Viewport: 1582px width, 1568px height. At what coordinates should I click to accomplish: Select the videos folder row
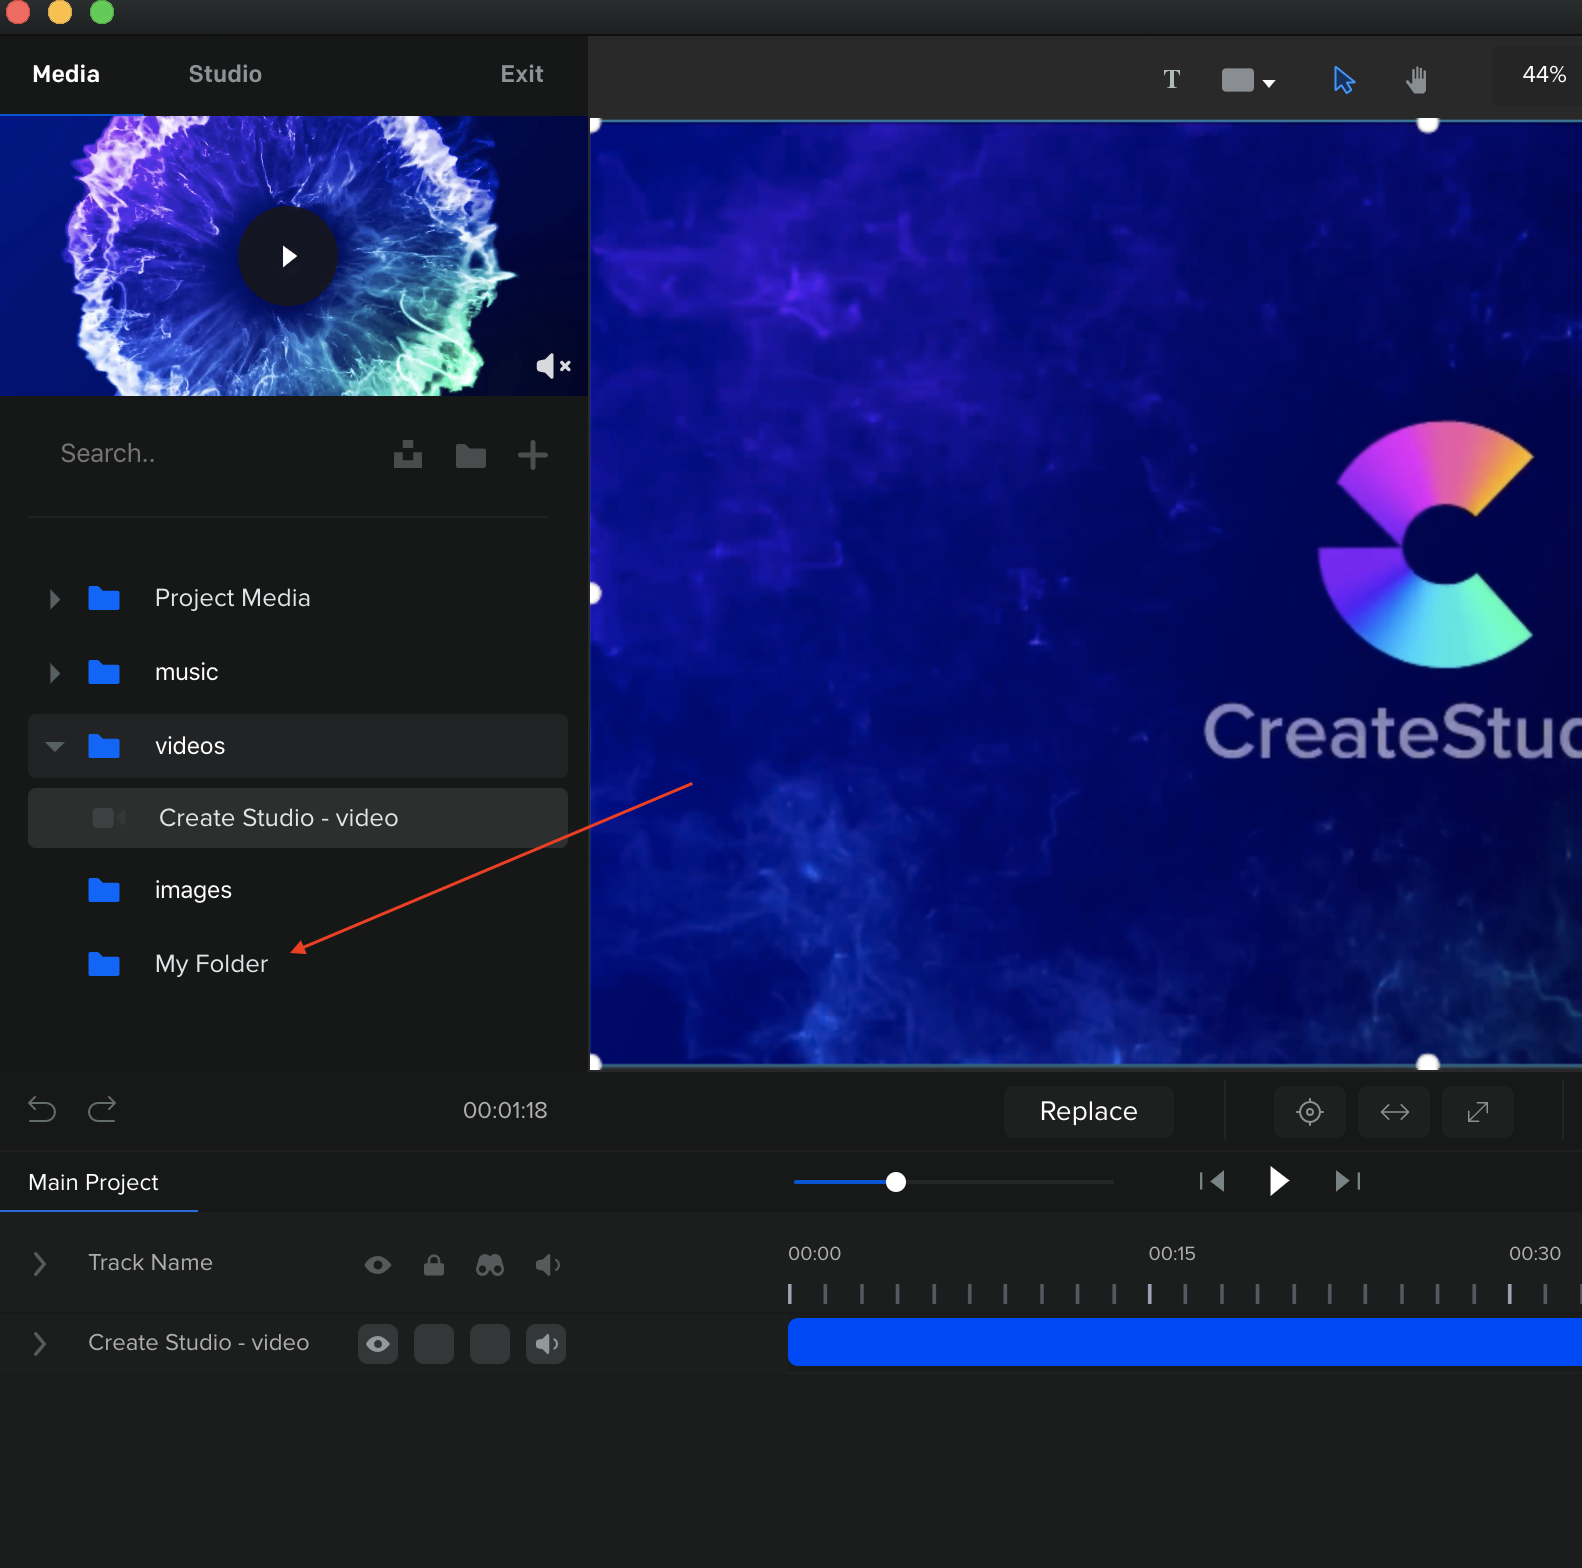298,746
